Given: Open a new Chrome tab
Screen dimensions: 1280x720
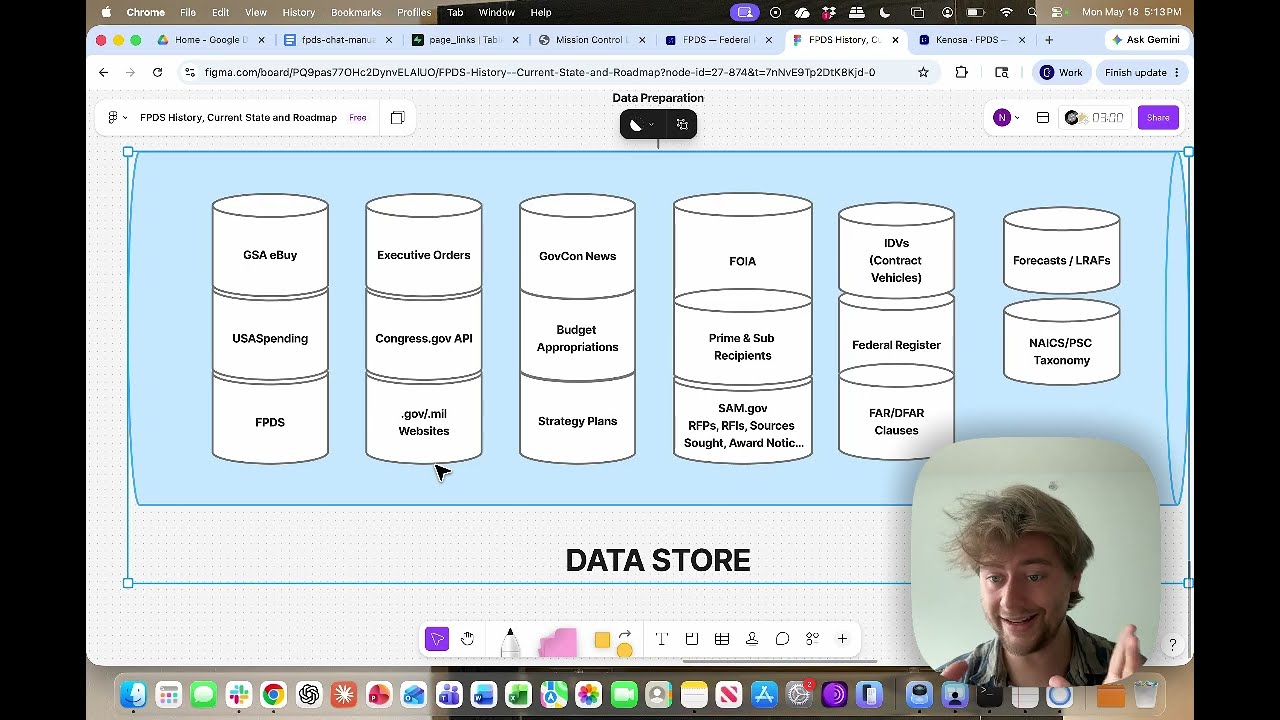Looking at the screenshot, I should (1048, 40).
